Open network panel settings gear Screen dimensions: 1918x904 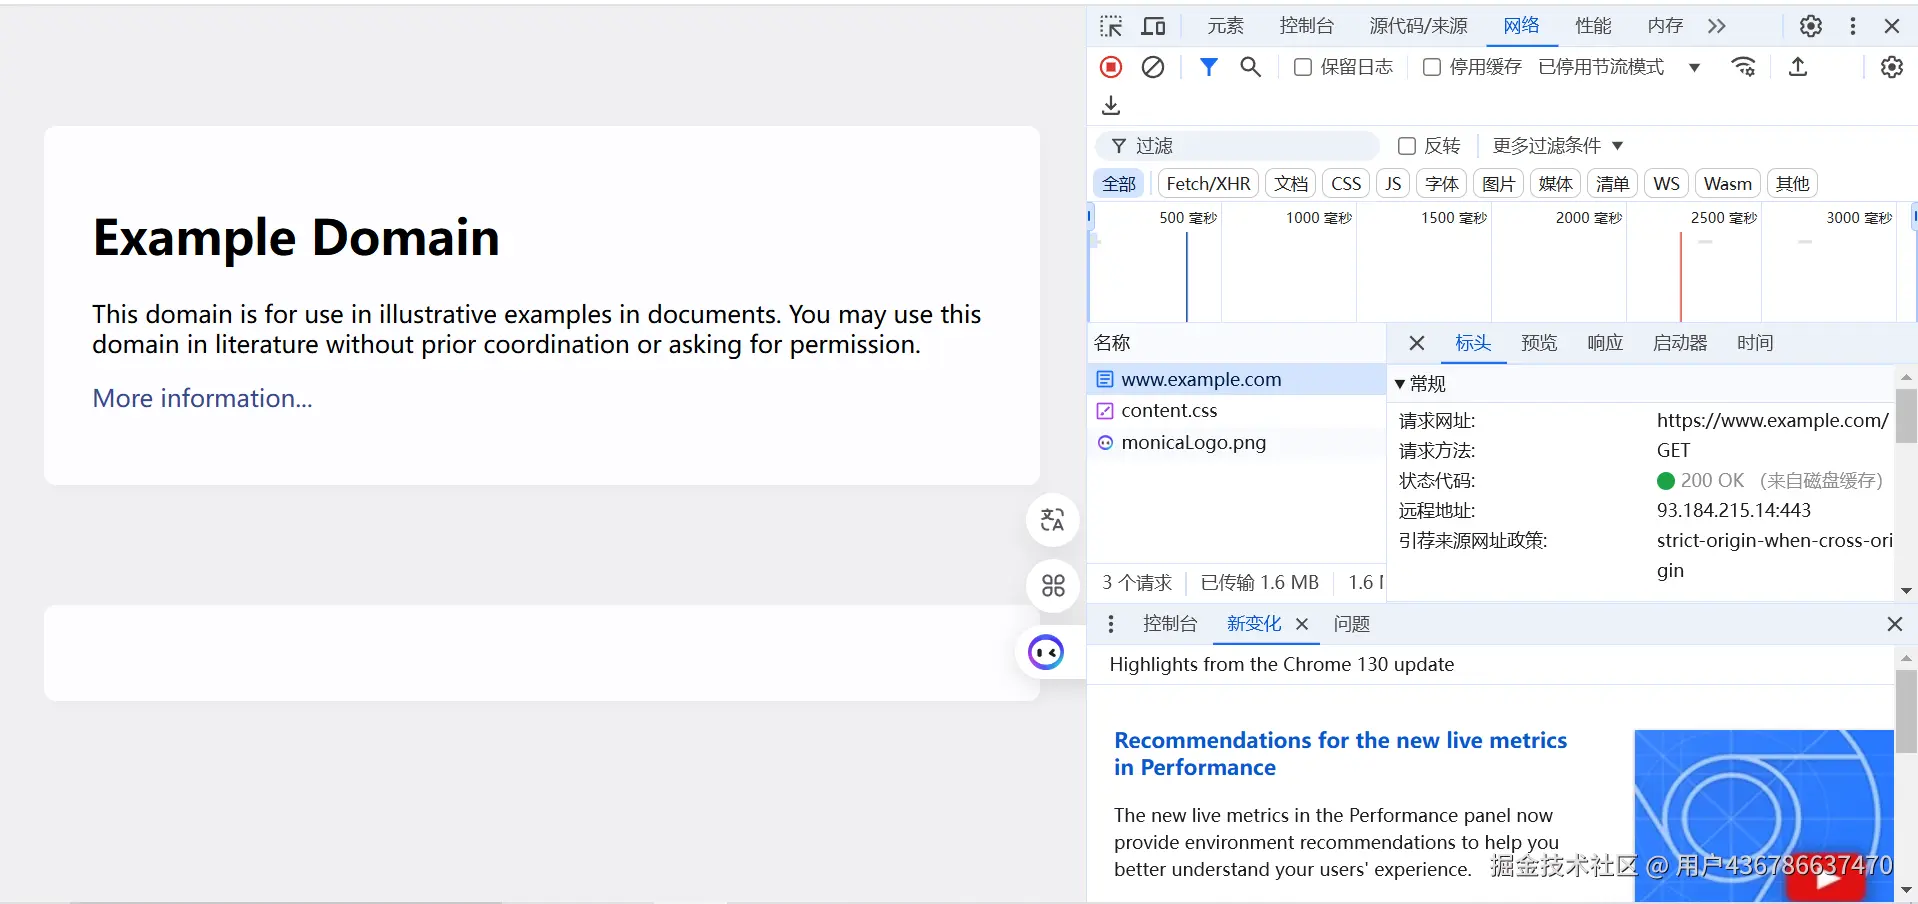pyautogui.click(x=1892, y=67)
